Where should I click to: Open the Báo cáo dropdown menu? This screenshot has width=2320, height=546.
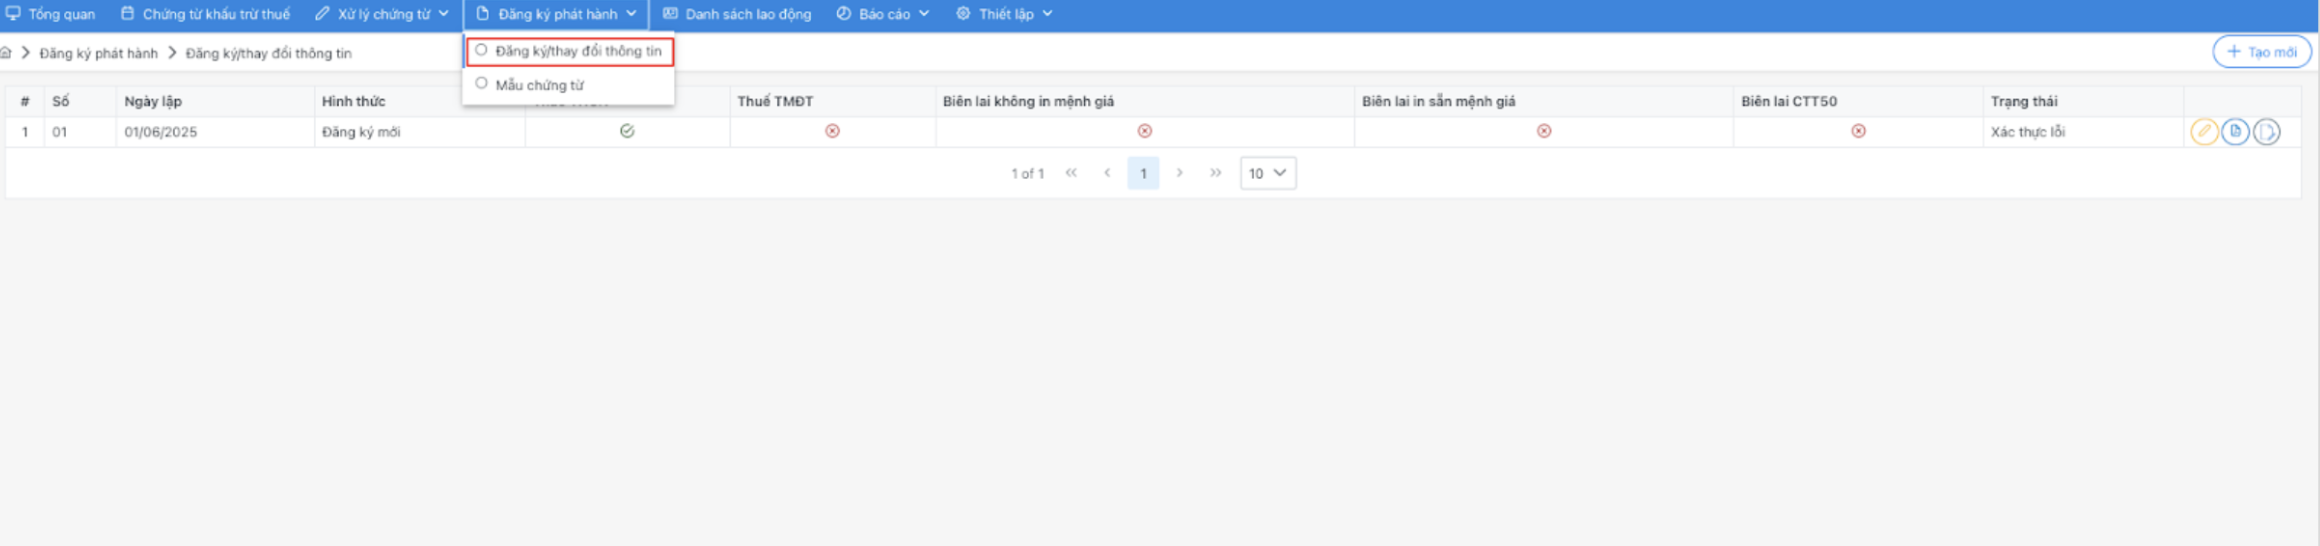pos(883,14)
